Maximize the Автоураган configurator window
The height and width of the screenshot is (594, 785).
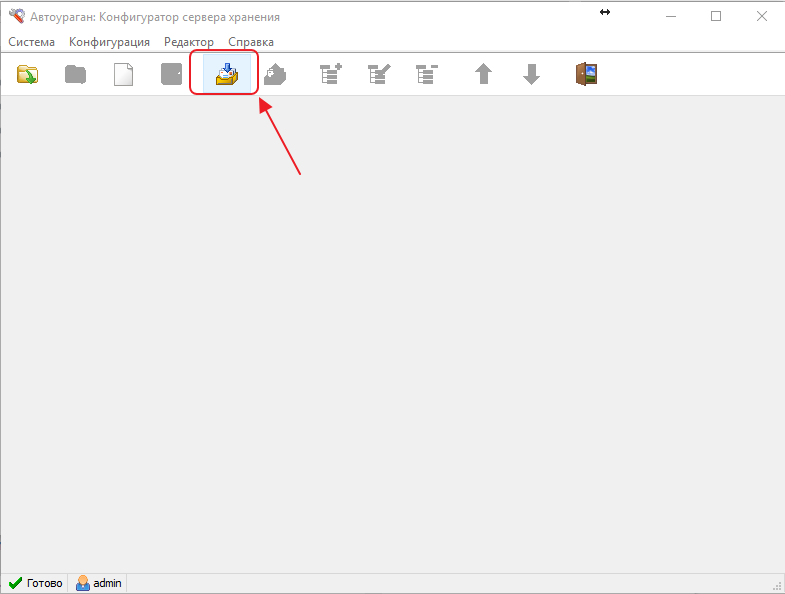[x=716, y=16]
